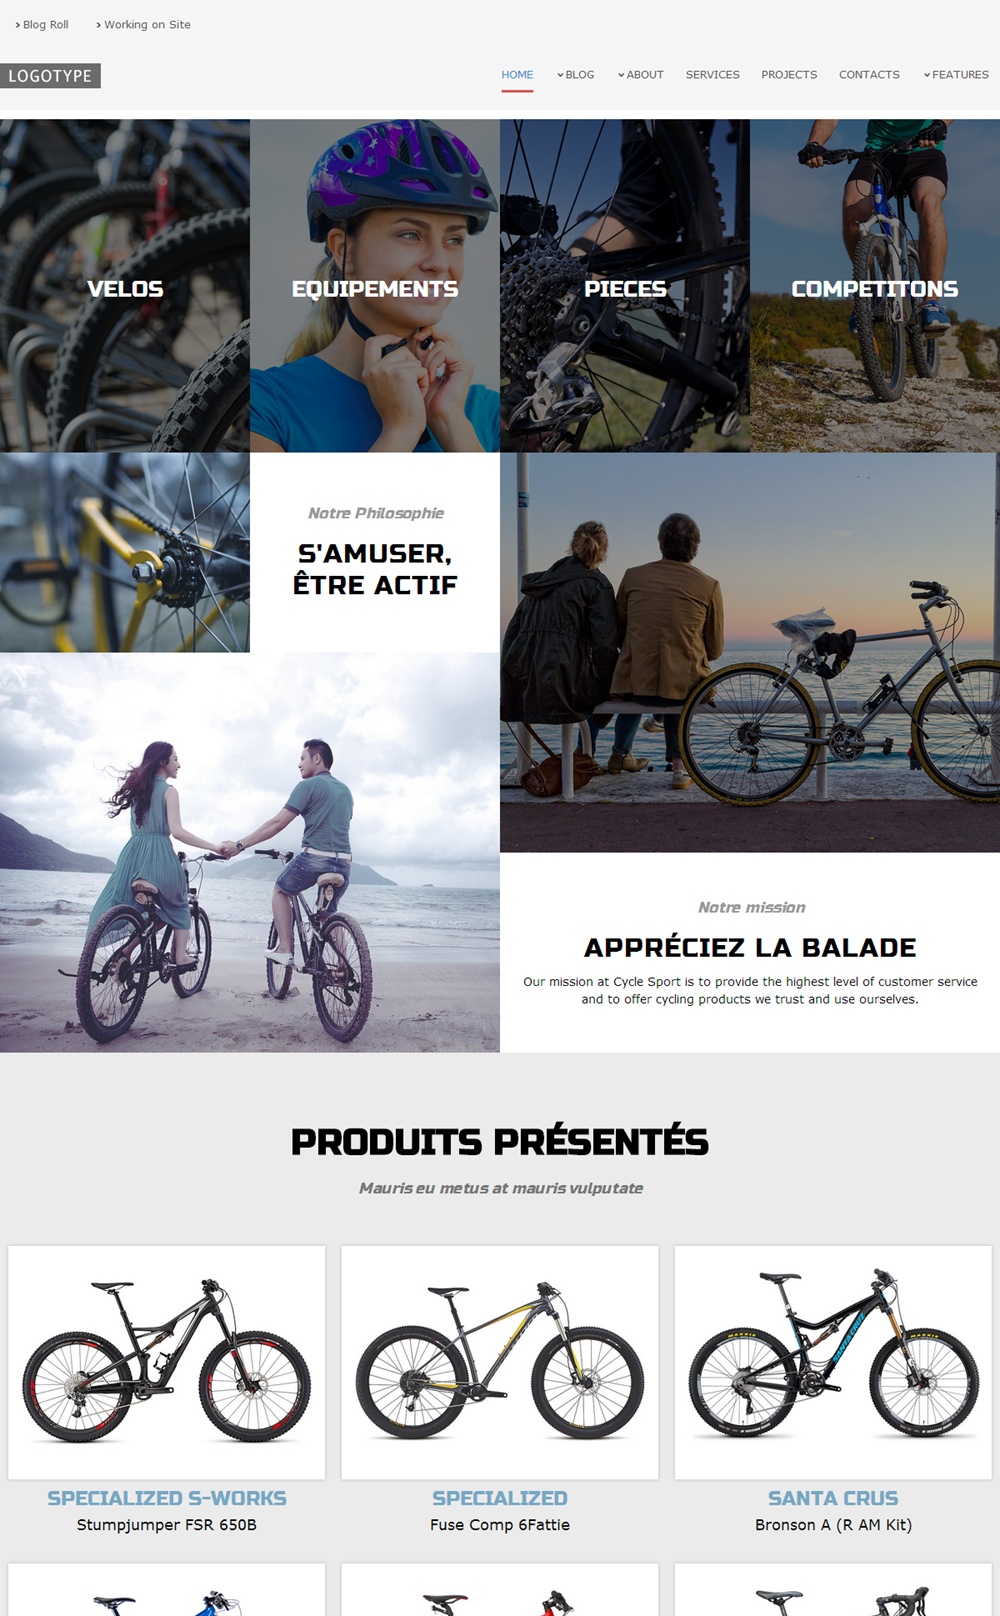Open the VELOS category tile

click(125, 286)
